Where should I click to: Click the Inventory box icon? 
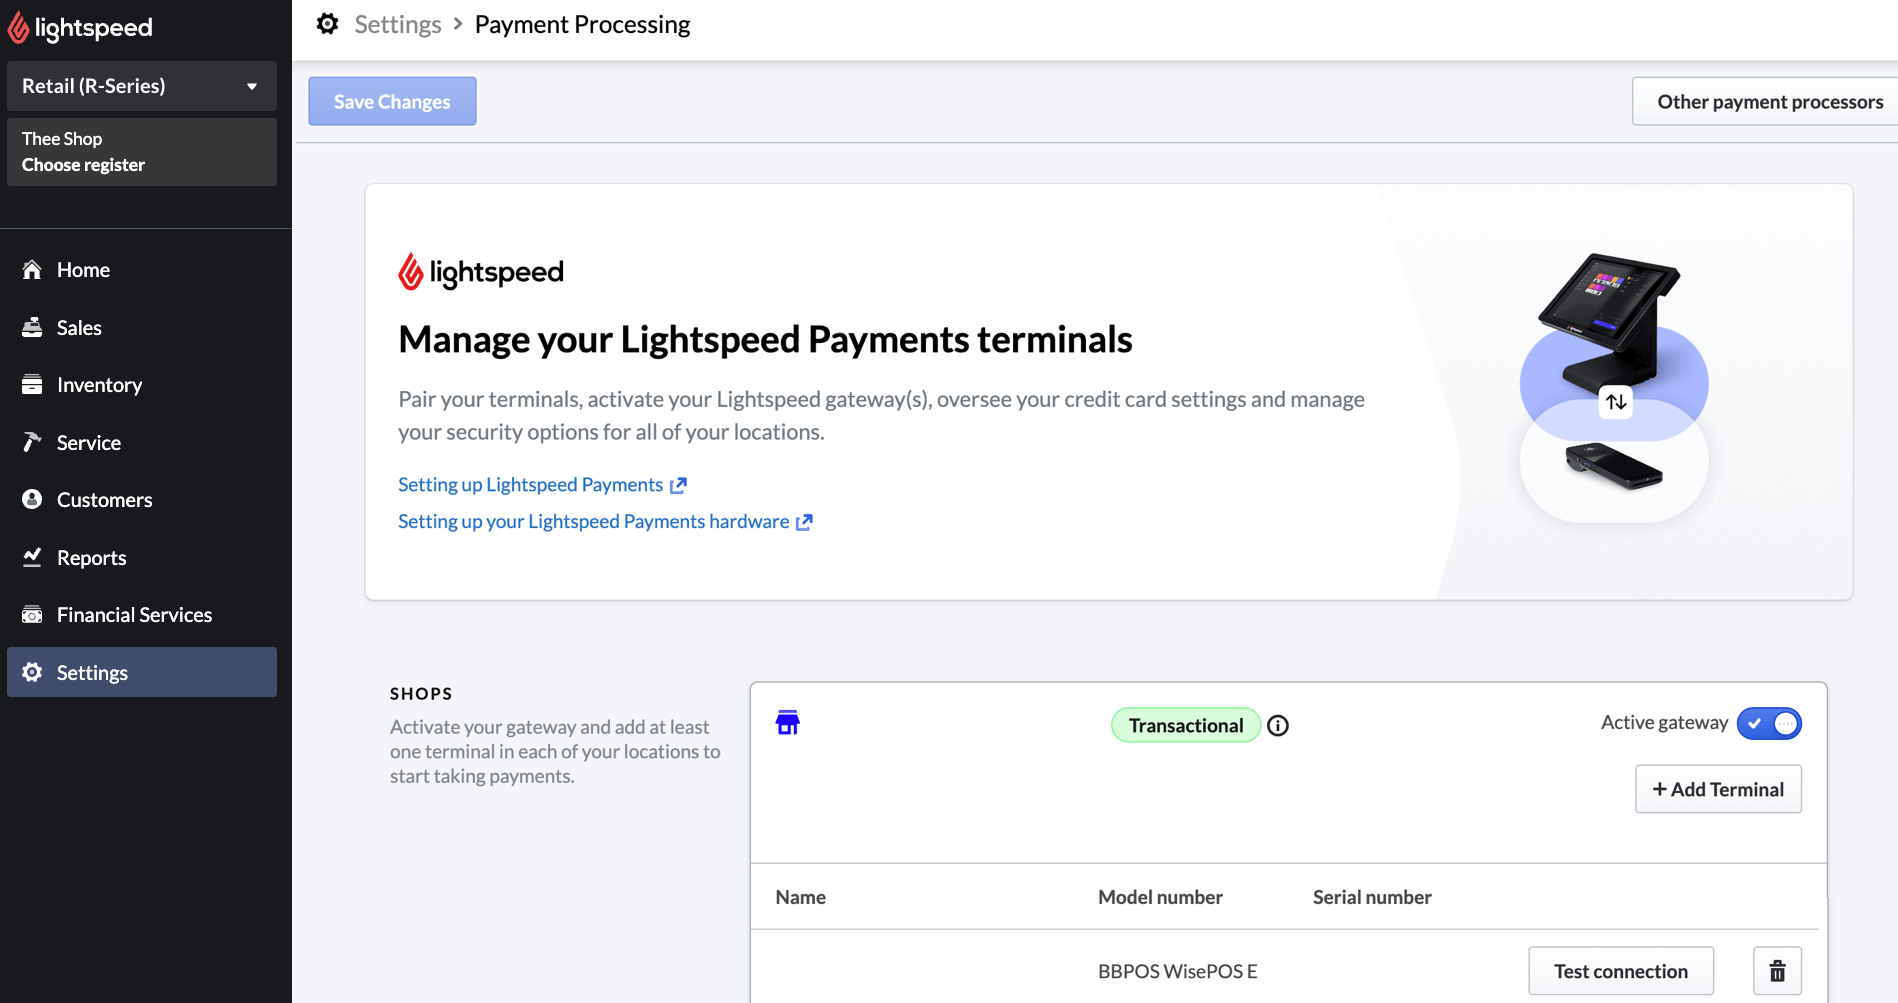(x=32, y=384)
